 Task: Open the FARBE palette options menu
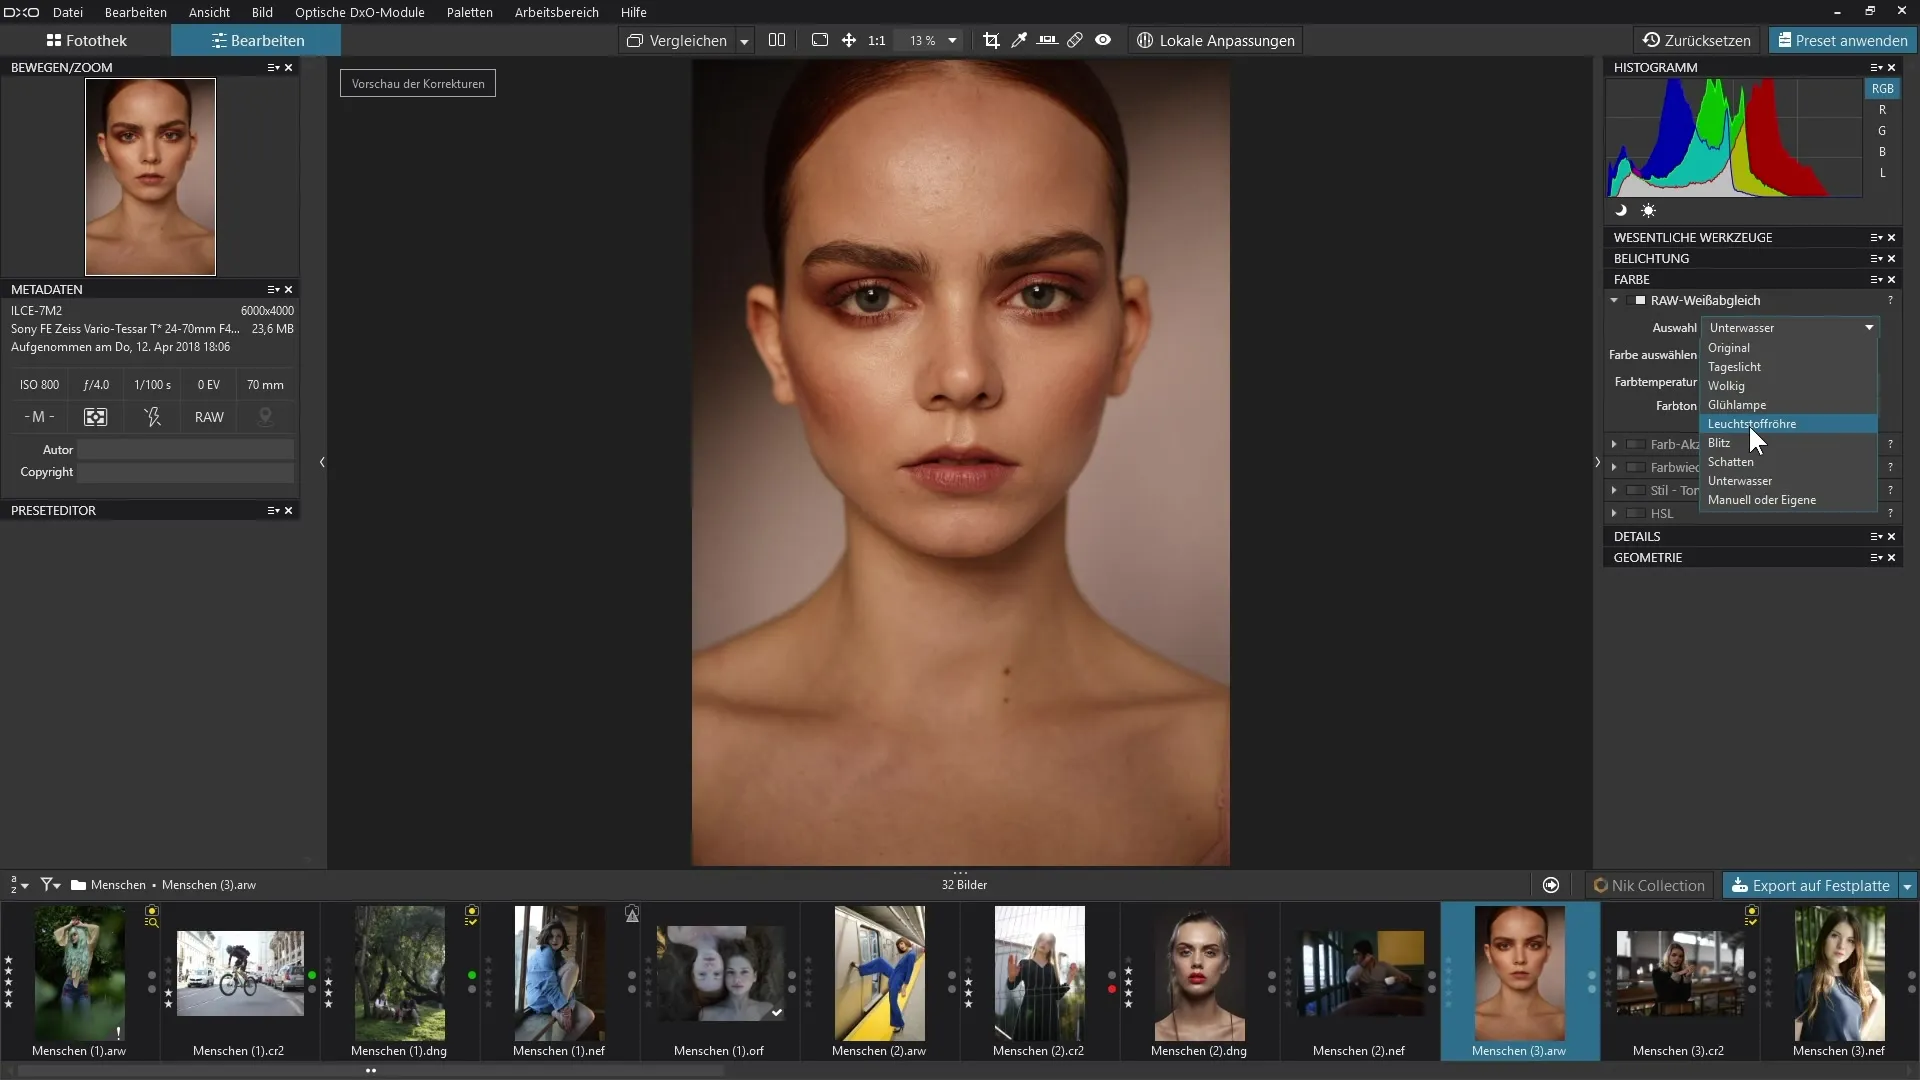[1876, 279]
